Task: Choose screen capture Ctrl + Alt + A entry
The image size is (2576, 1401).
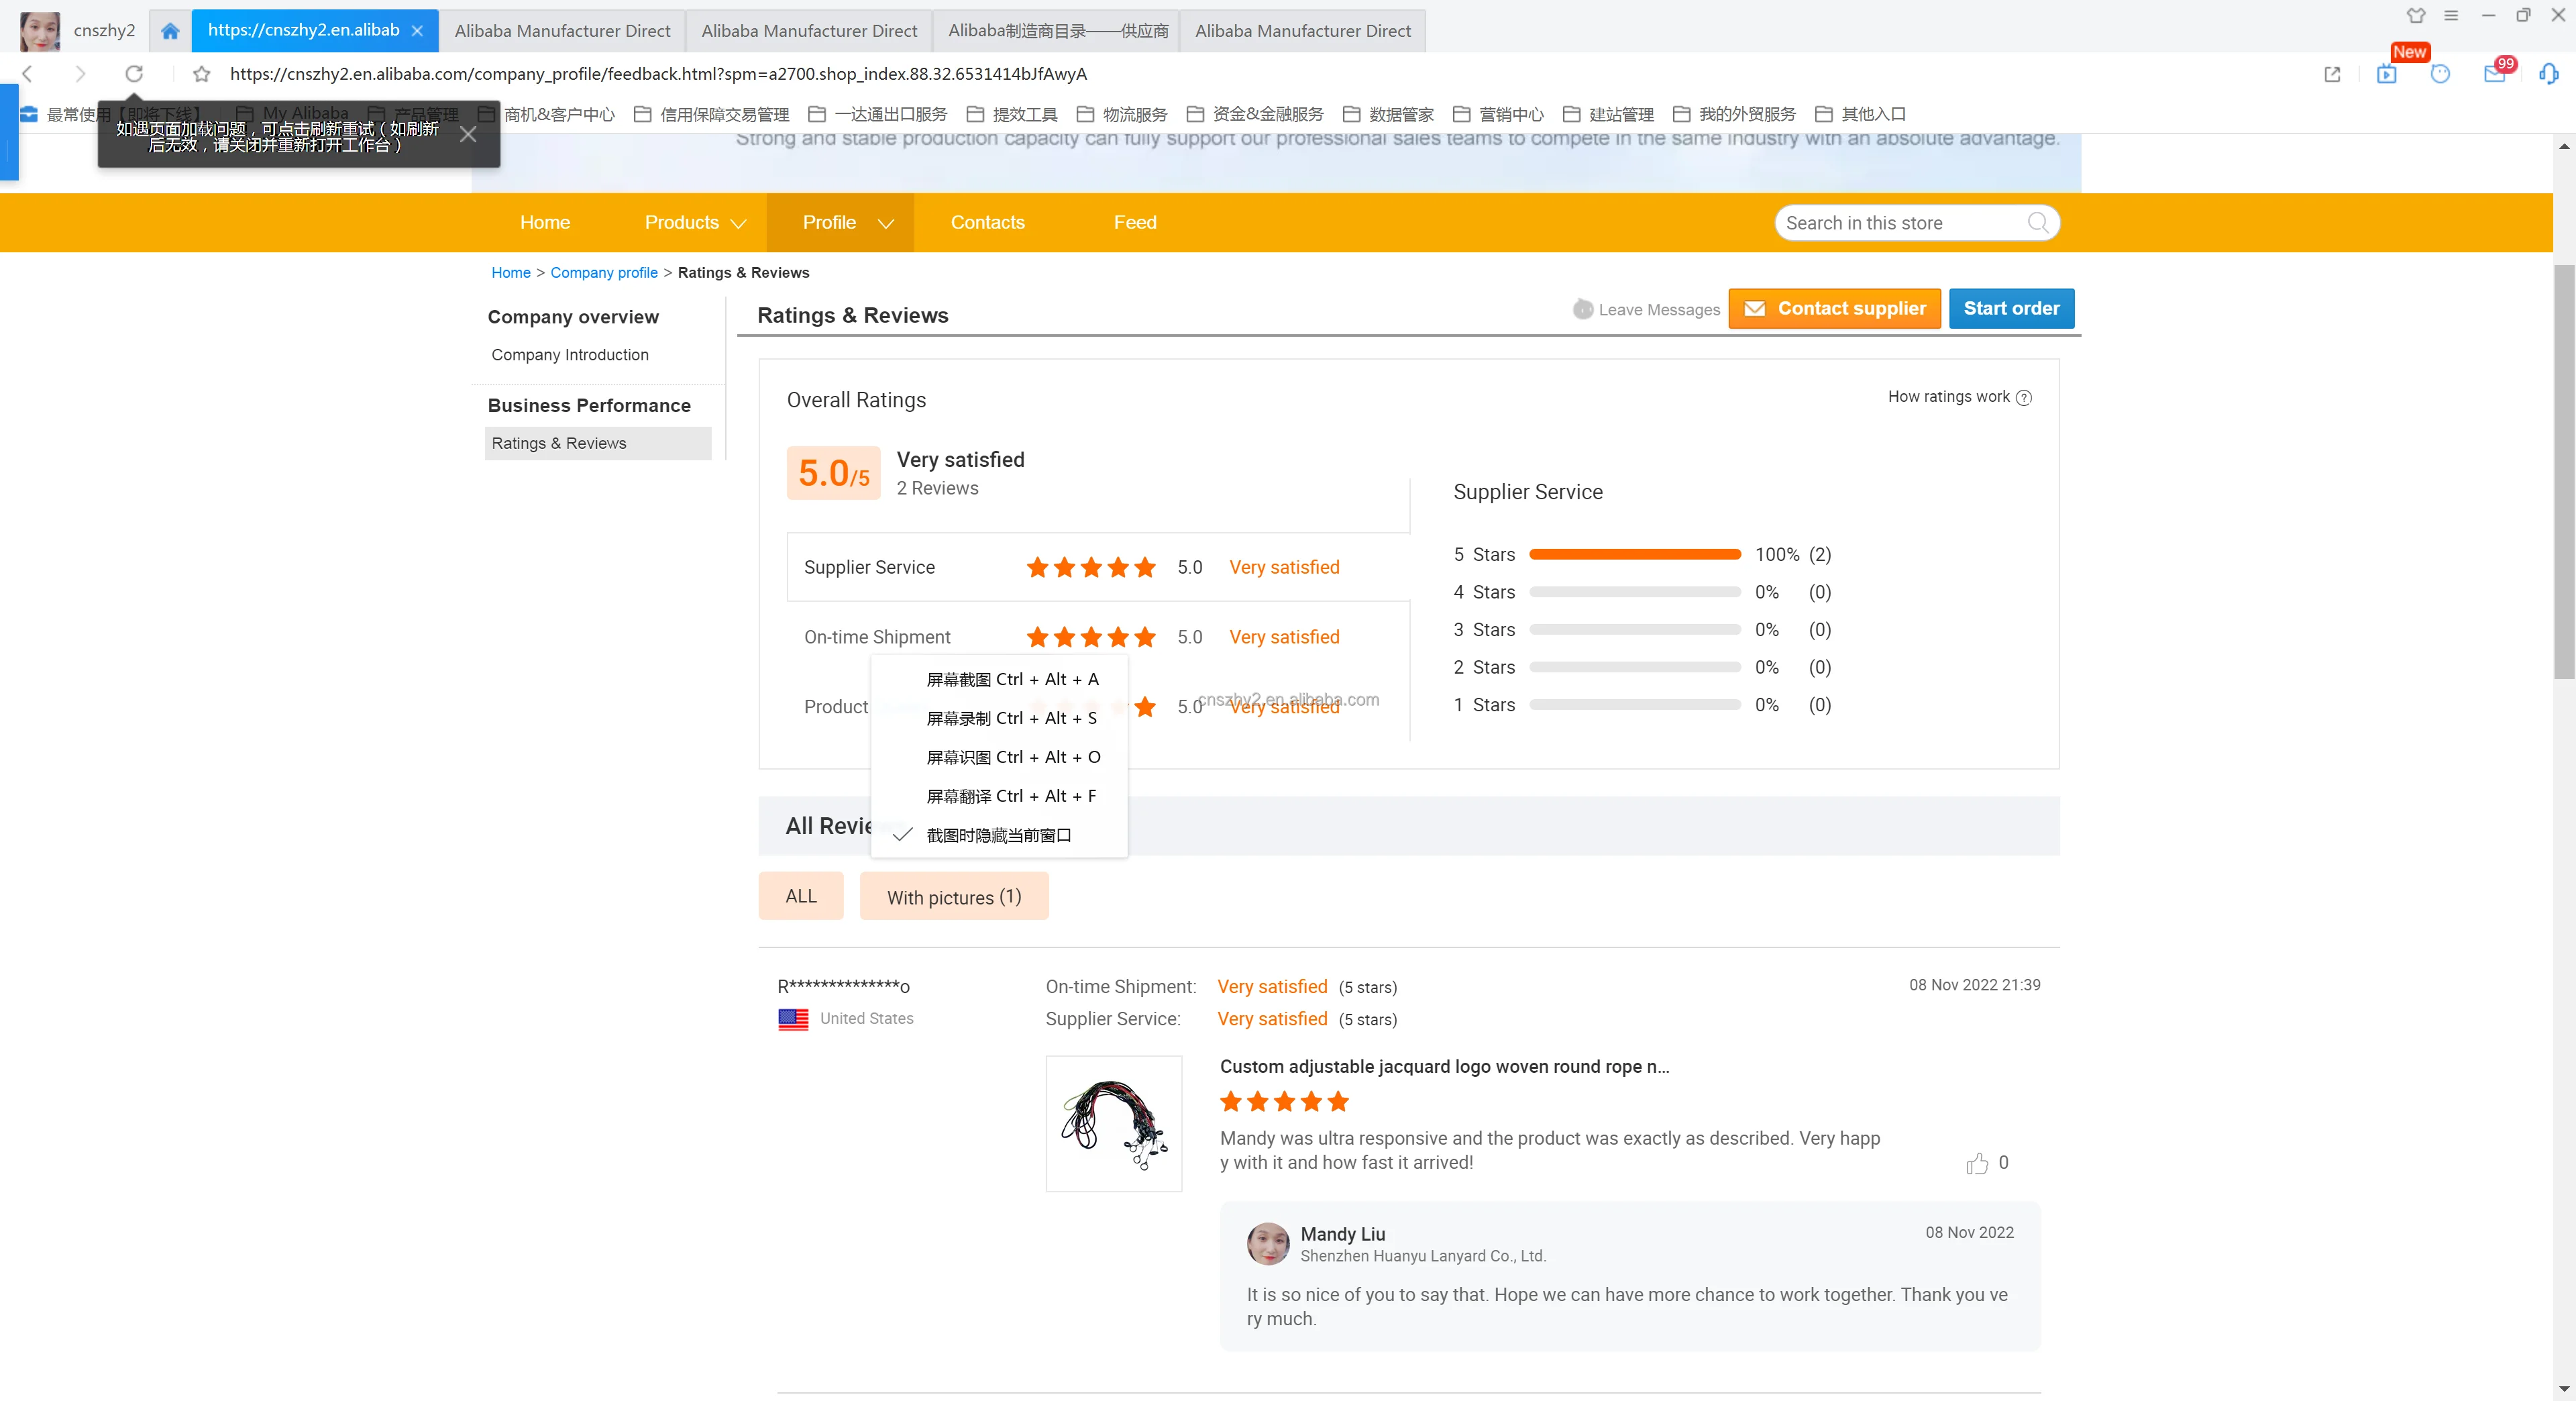Action: point(1012,679)
